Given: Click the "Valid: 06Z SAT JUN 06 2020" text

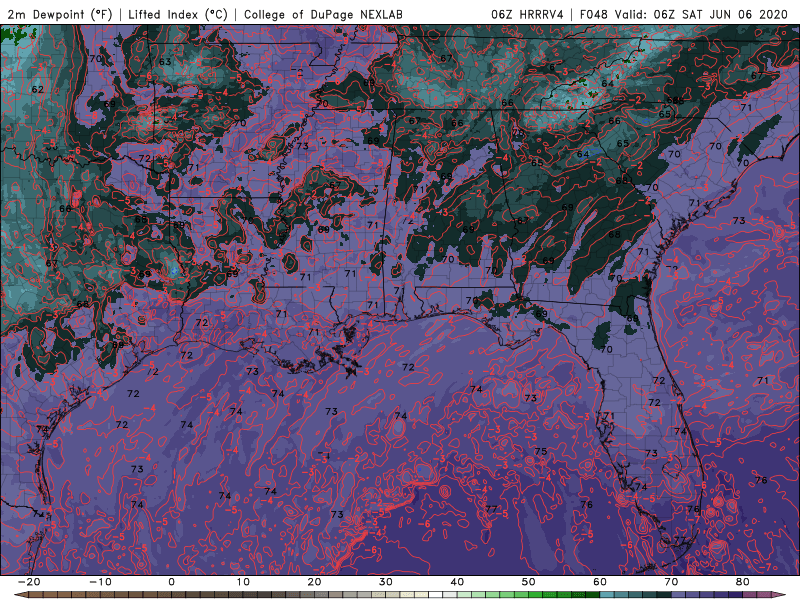Looking at the screenshot, I should [701, 14].
